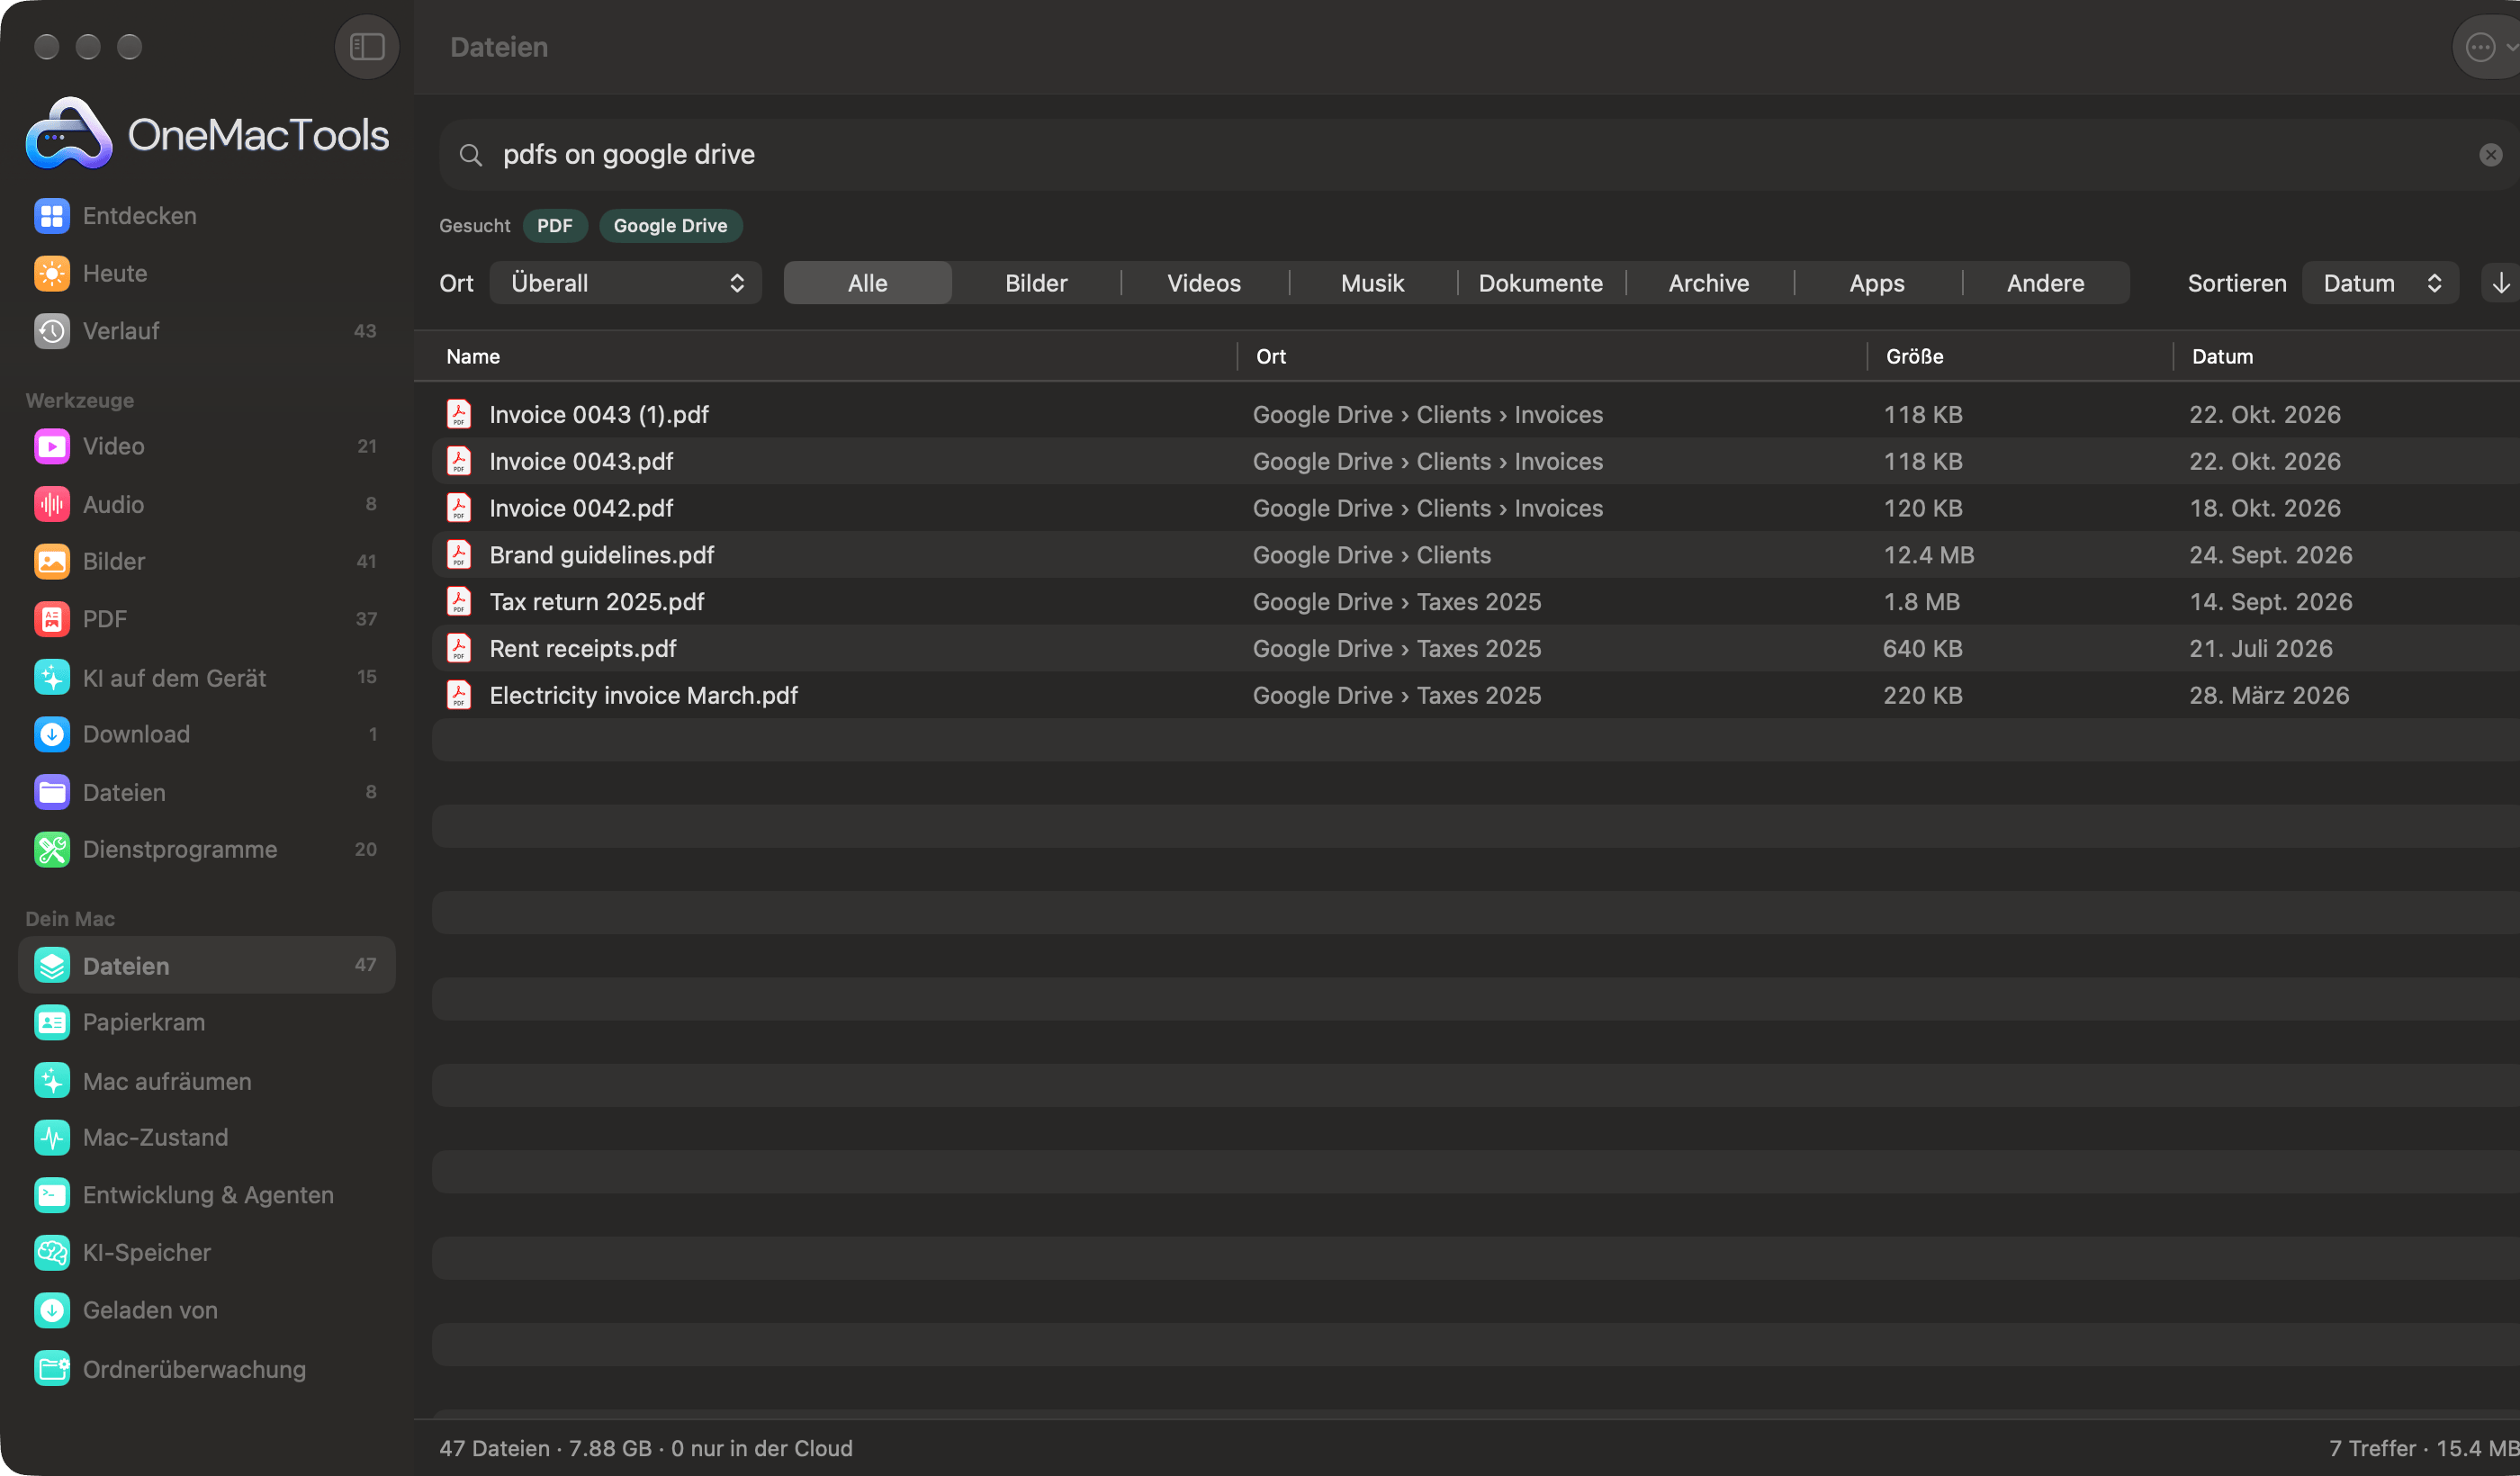The height and width of the screenshot is (1476, 2520).
Task: Open Entwicklung & Agenten section
Action: point(207,1195)
